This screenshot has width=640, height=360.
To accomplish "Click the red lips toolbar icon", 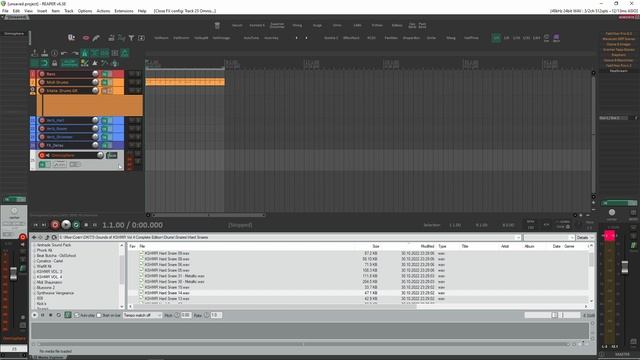I will click(86, 38).
